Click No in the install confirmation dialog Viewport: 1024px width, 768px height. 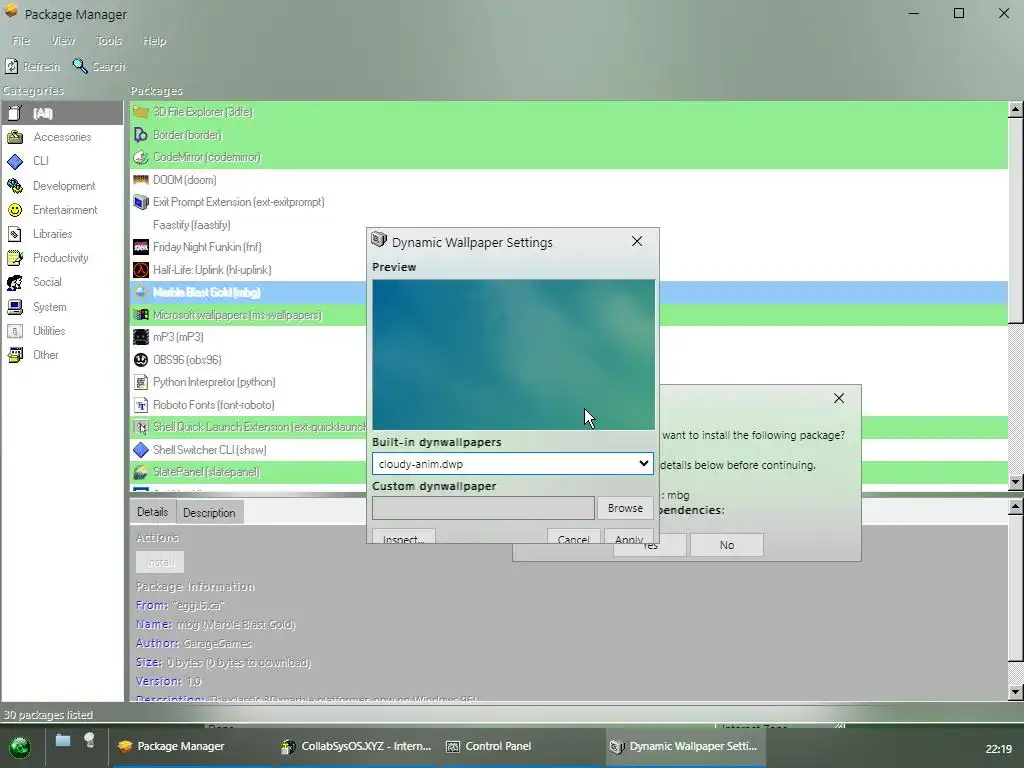(x=727, y=545)
